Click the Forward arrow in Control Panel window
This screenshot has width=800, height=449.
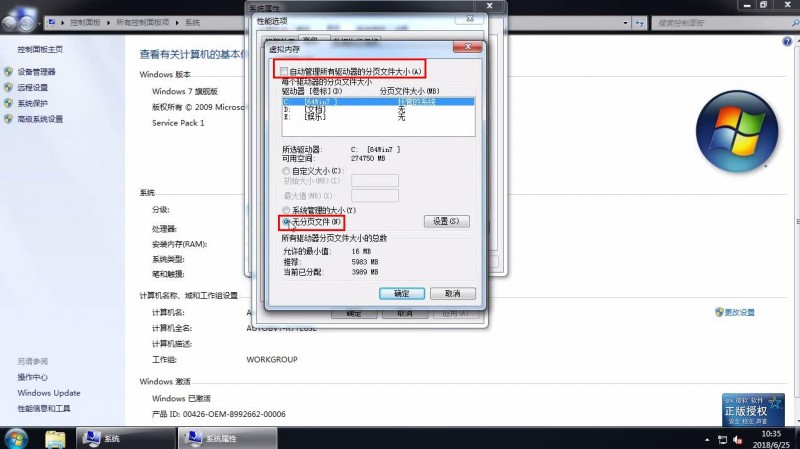click(x=27, y=23)
